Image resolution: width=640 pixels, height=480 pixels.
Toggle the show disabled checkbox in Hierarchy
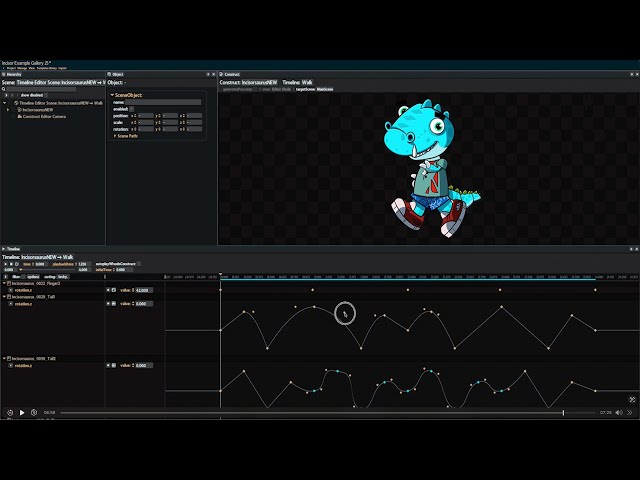[x=46, y=95]
